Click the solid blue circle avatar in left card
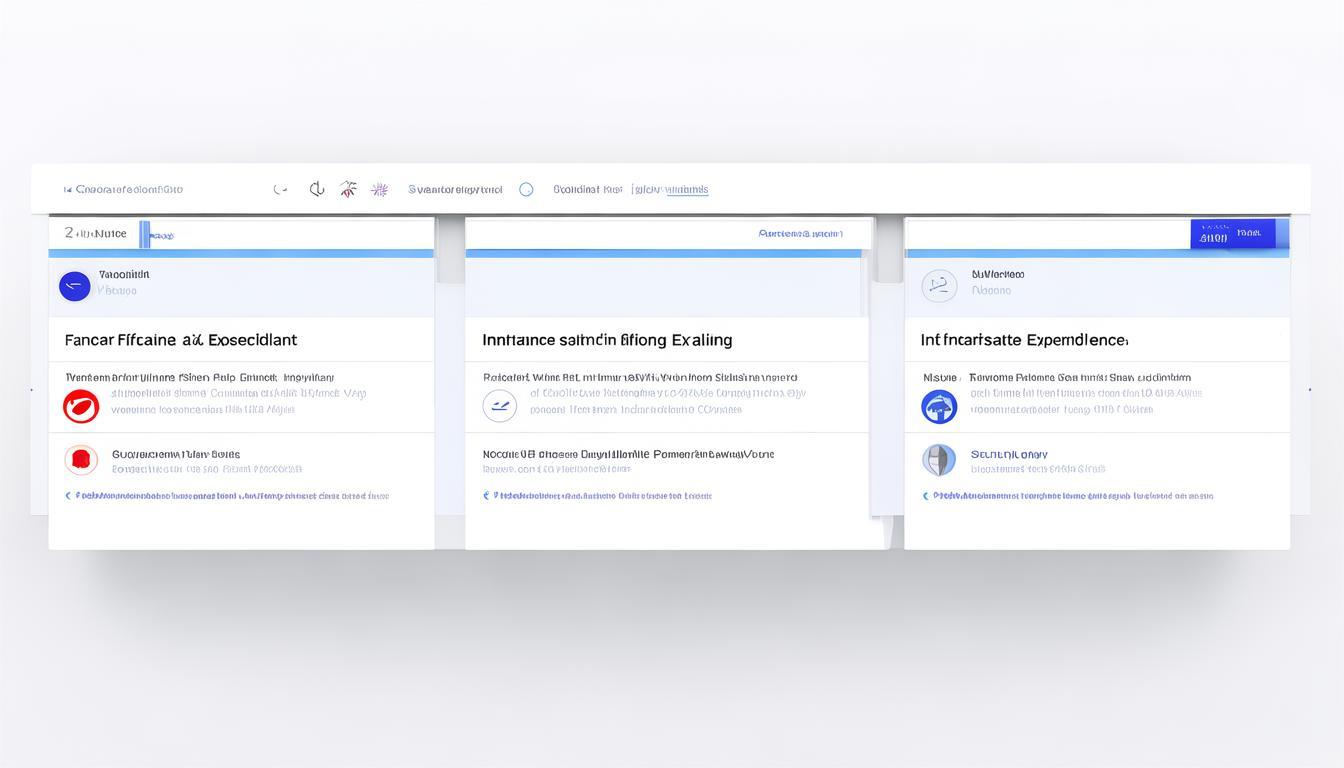 click(75, 287)
